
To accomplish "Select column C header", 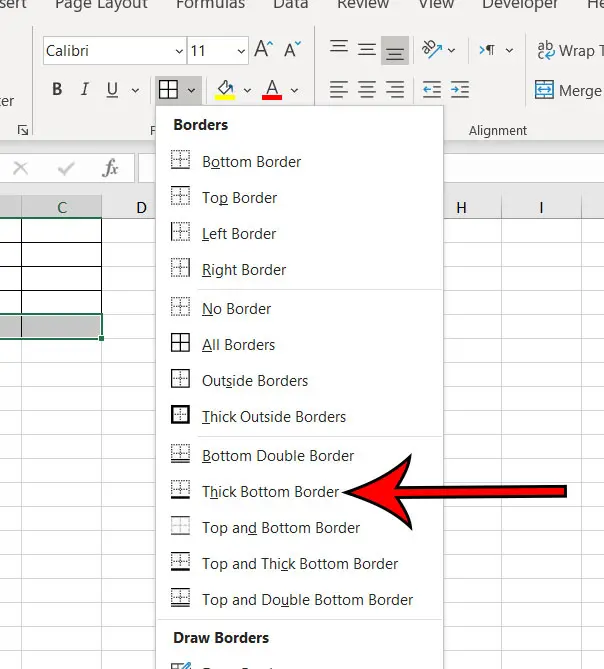I will (x=62, y=208).
